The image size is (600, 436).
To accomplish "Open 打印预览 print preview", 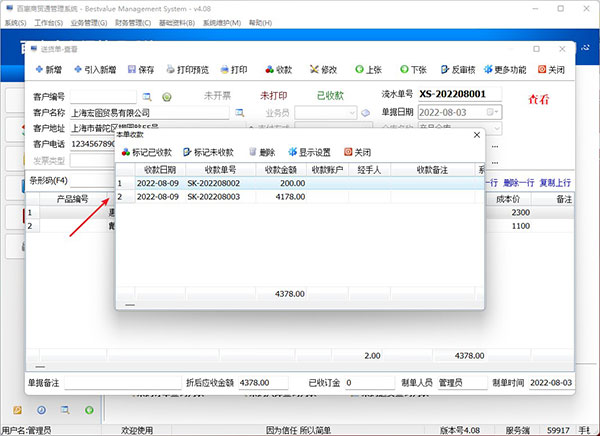I will click(x=188, y=70).
